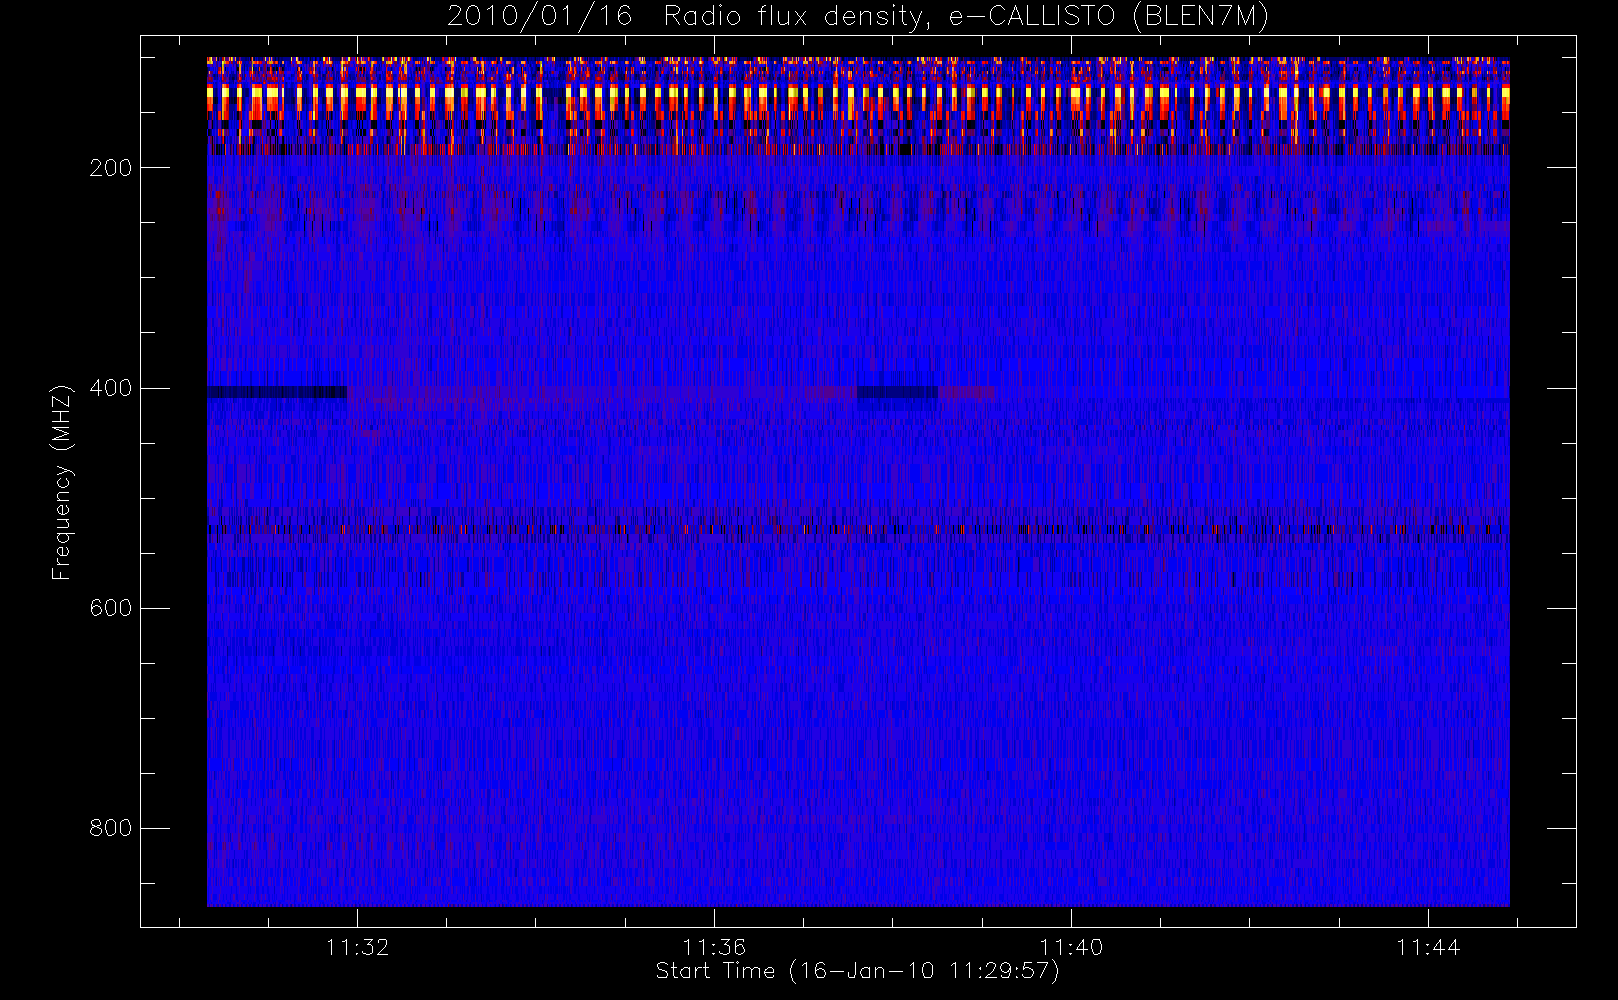1618x1000 pixels.
Task: Click the 200 frequency tick label
Action: click(110, 168)
